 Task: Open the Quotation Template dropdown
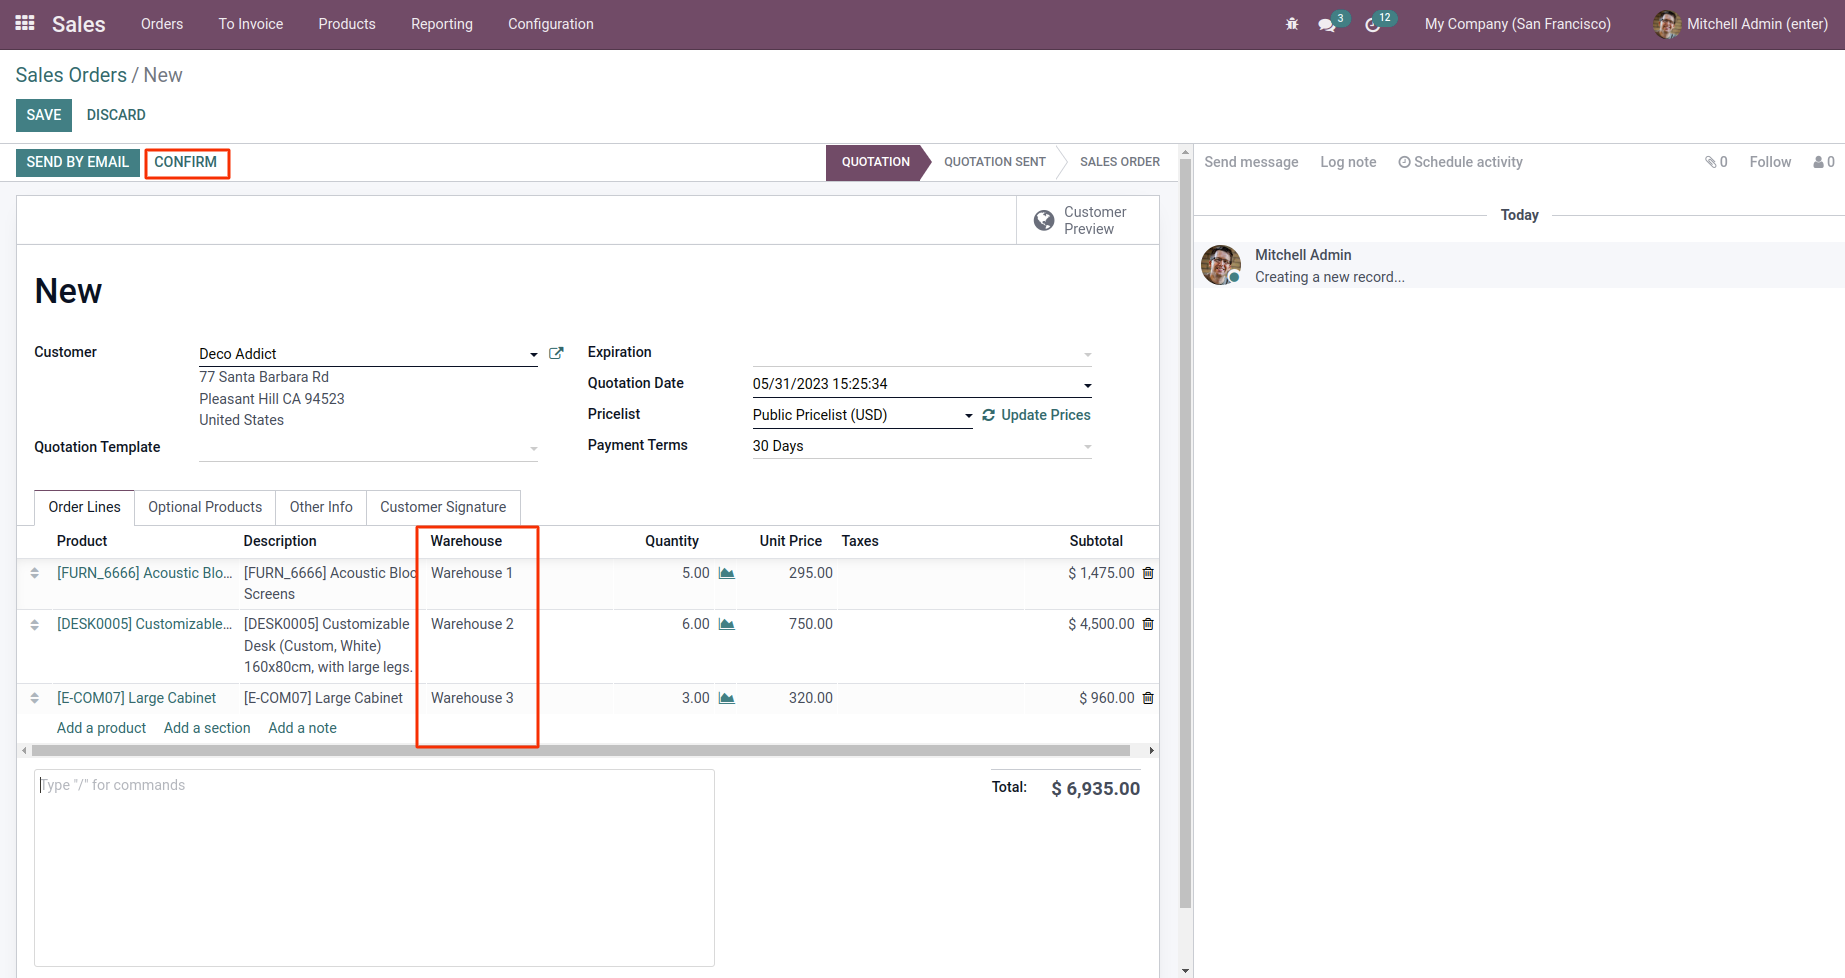[x=533, y=449]
